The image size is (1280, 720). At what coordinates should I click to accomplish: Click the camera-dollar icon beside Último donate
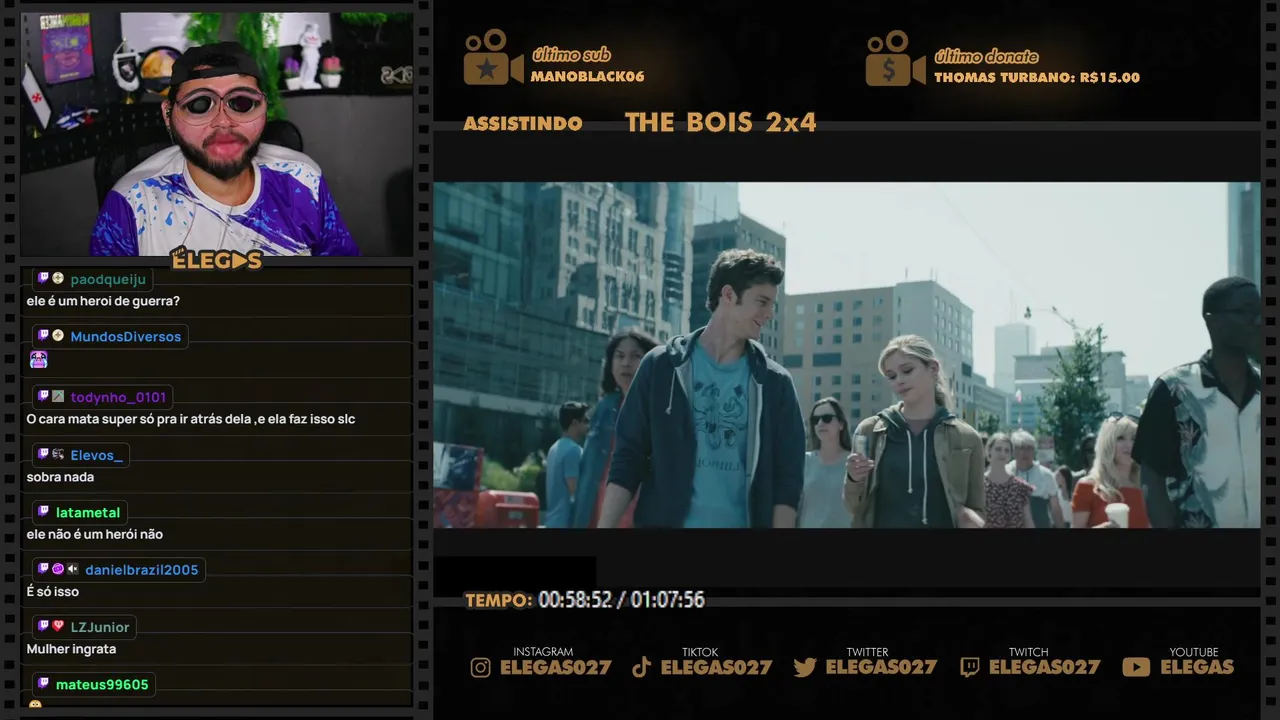(895, 58)
